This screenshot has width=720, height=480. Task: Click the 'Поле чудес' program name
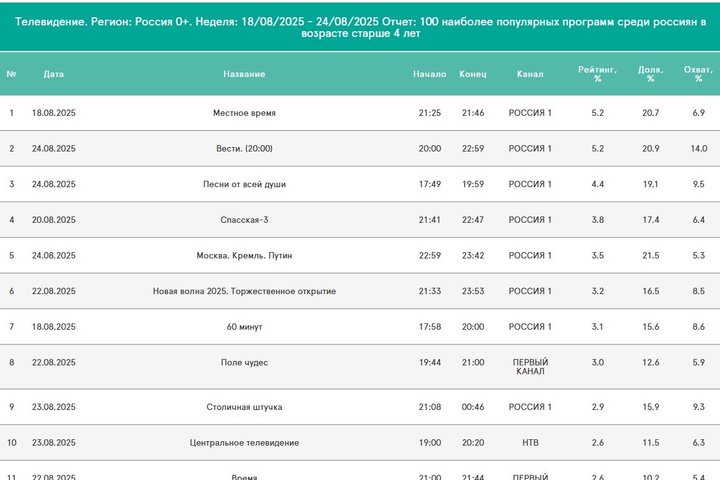244,362
